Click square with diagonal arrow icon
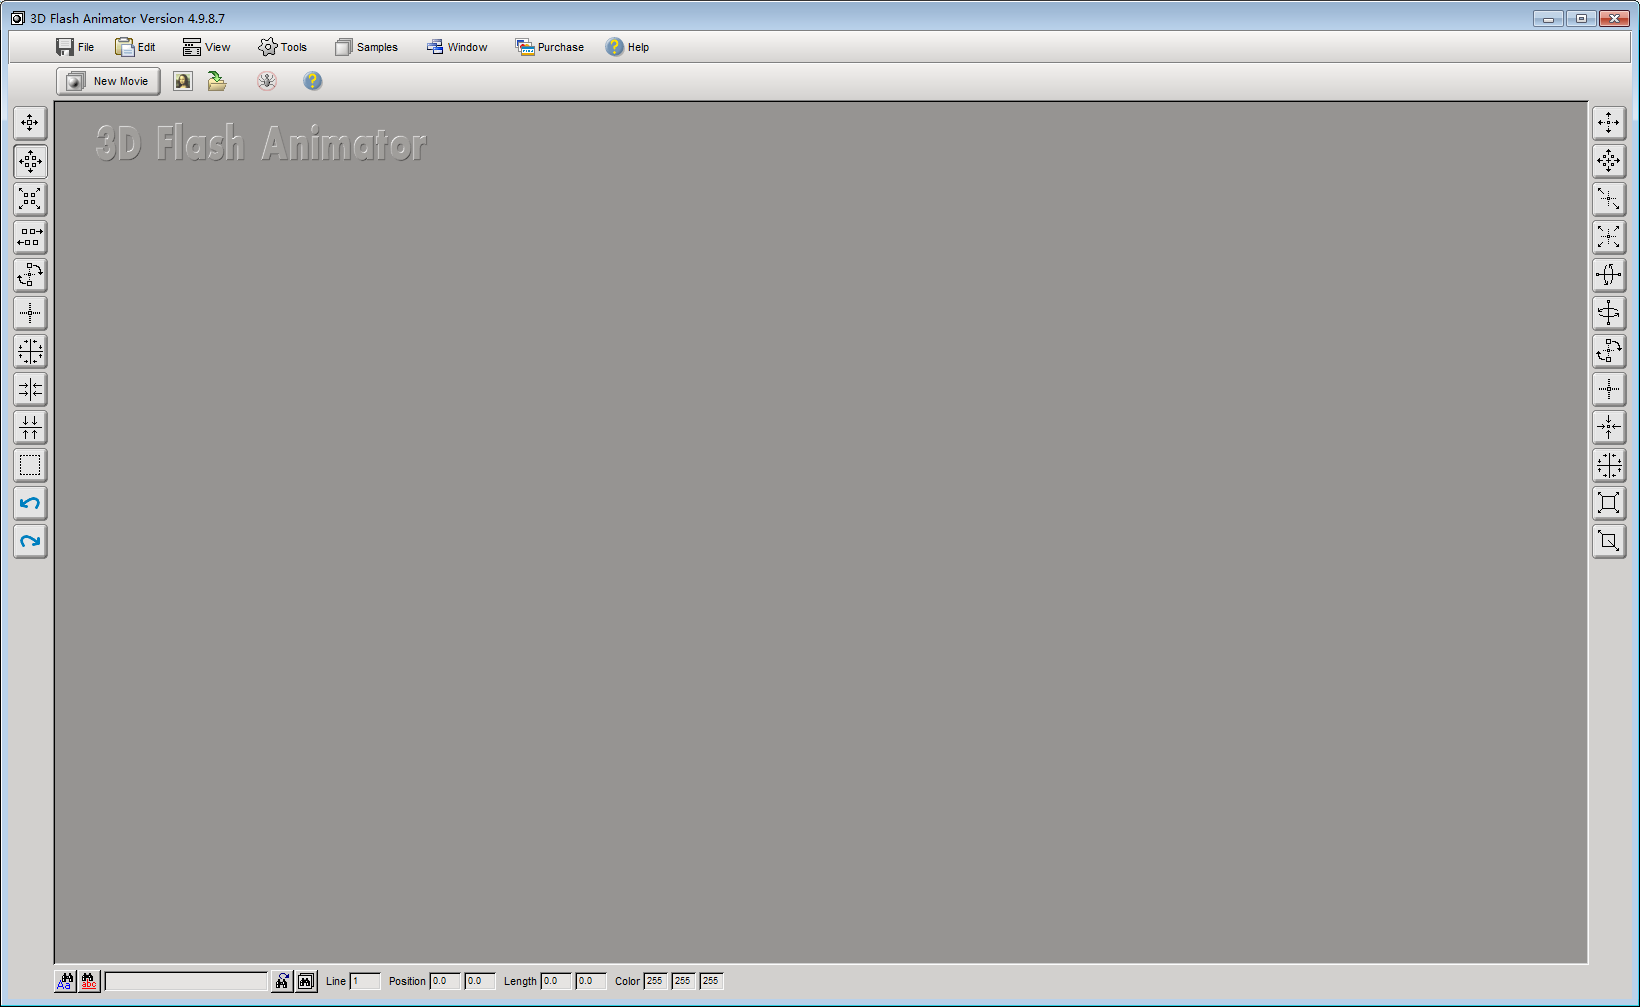This screenshot has height=1007, width=1640. [x=1609, y=541]
